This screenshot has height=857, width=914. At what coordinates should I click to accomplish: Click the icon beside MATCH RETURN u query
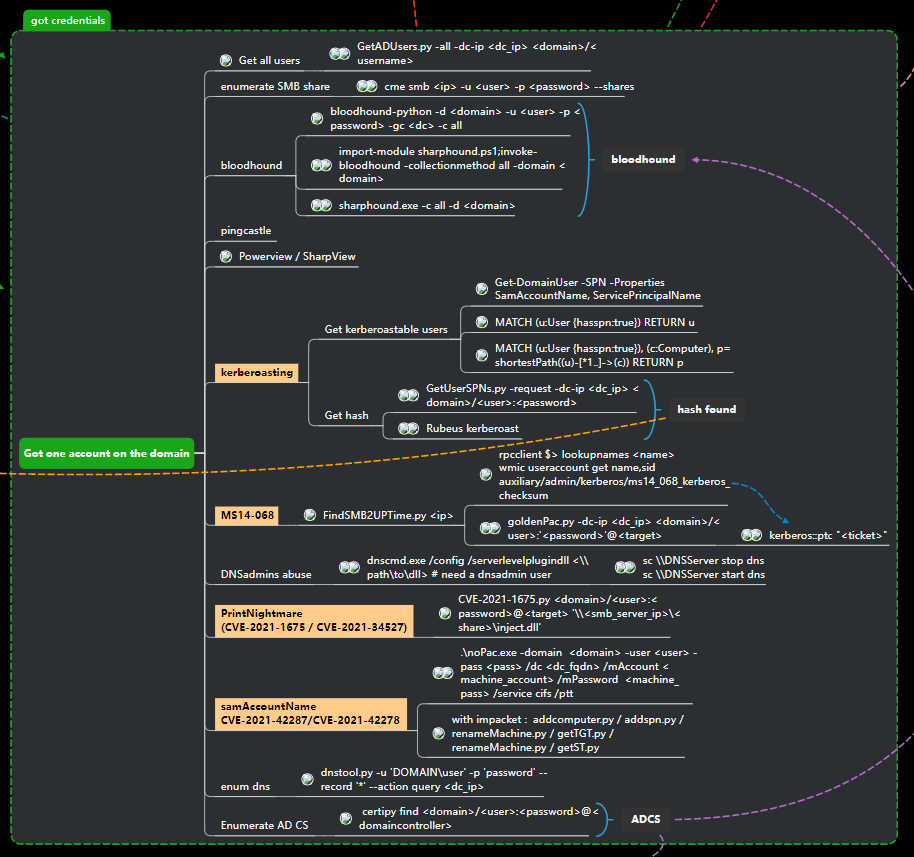481,322
